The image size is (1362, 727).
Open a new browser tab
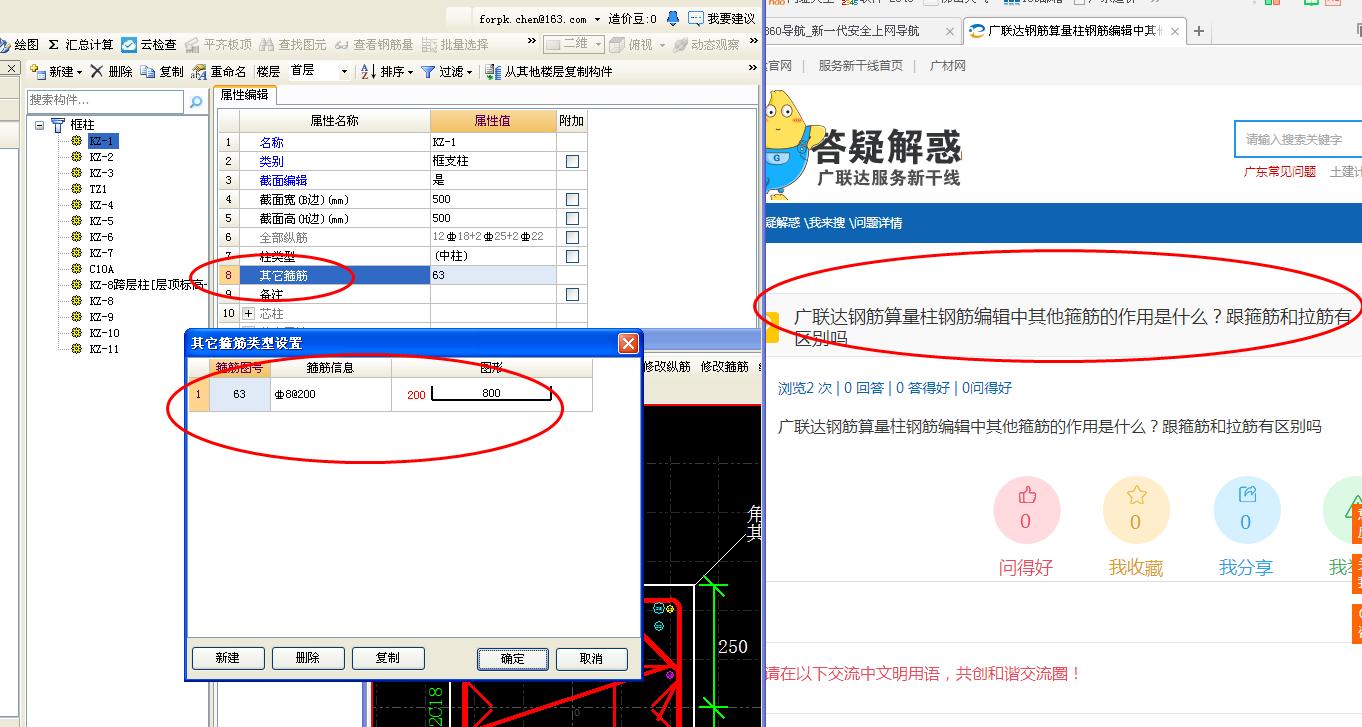[x=1199, y=31]
